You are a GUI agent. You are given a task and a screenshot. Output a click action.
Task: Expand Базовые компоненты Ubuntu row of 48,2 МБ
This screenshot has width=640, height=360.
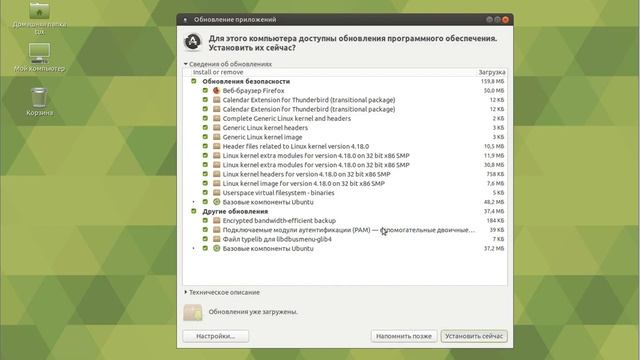click(x=193, y=202)
